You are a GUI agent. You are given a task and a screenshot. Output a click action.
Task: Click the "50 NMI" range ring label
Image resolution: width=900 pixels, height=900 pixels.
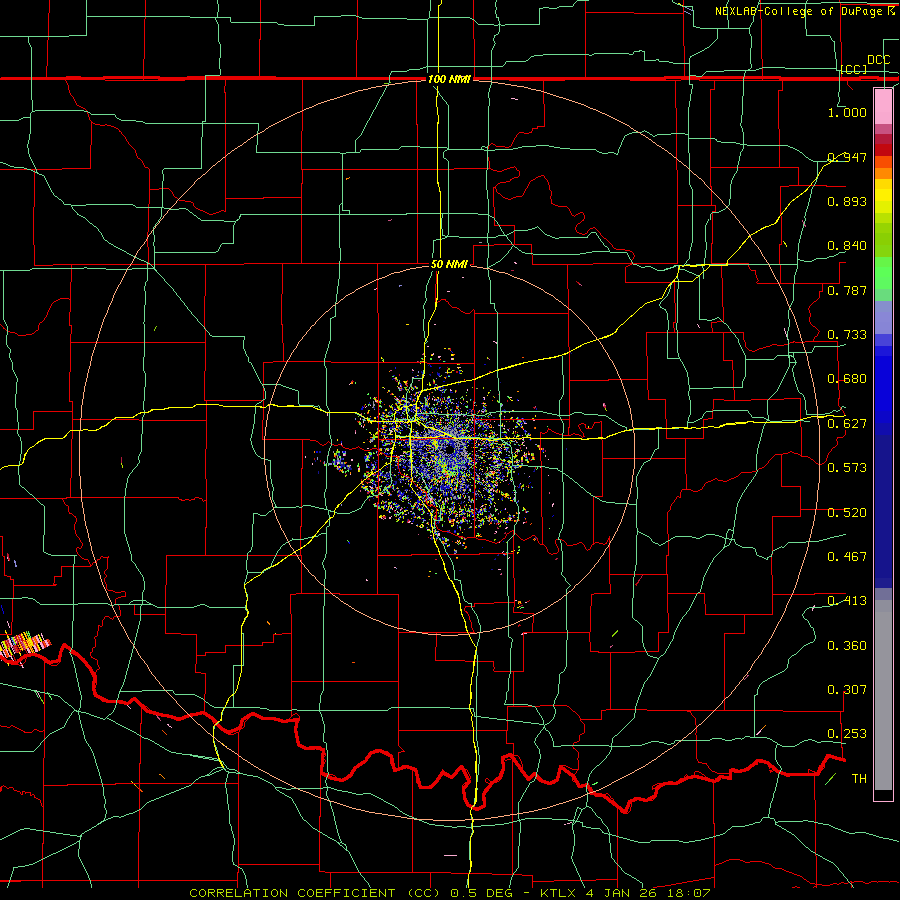click(449, 265)
